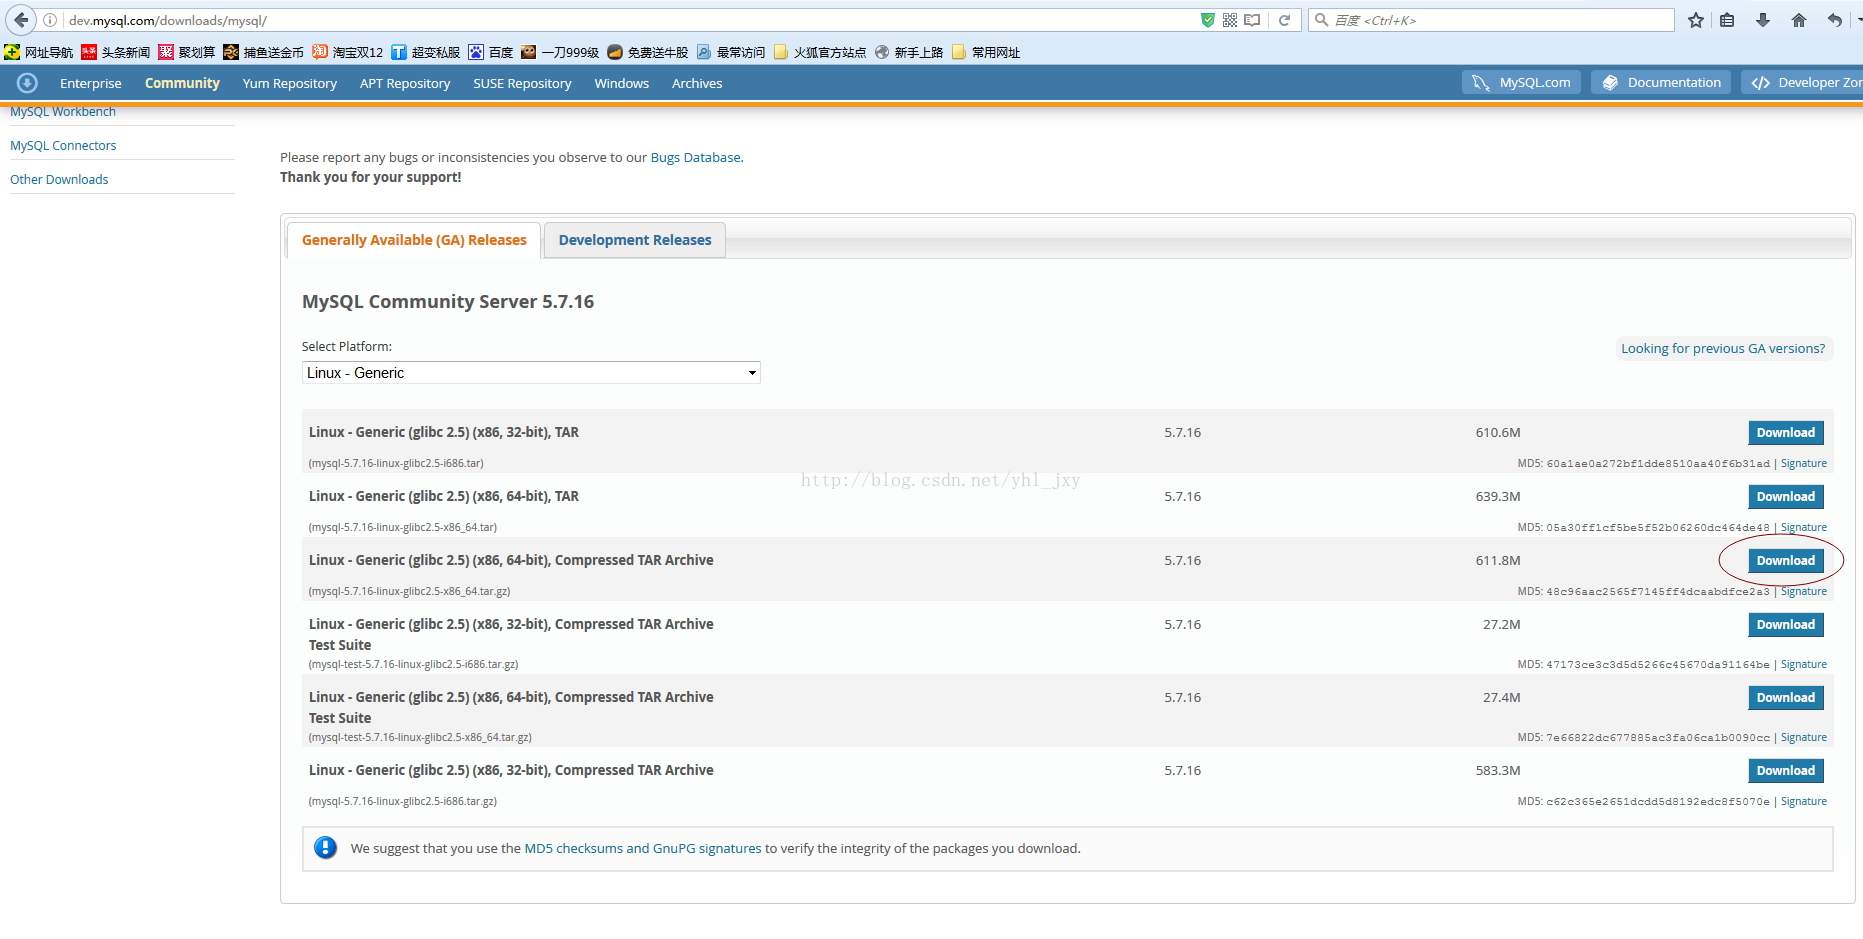Open 捕鱼送金币 bookmark

point(264,52)
